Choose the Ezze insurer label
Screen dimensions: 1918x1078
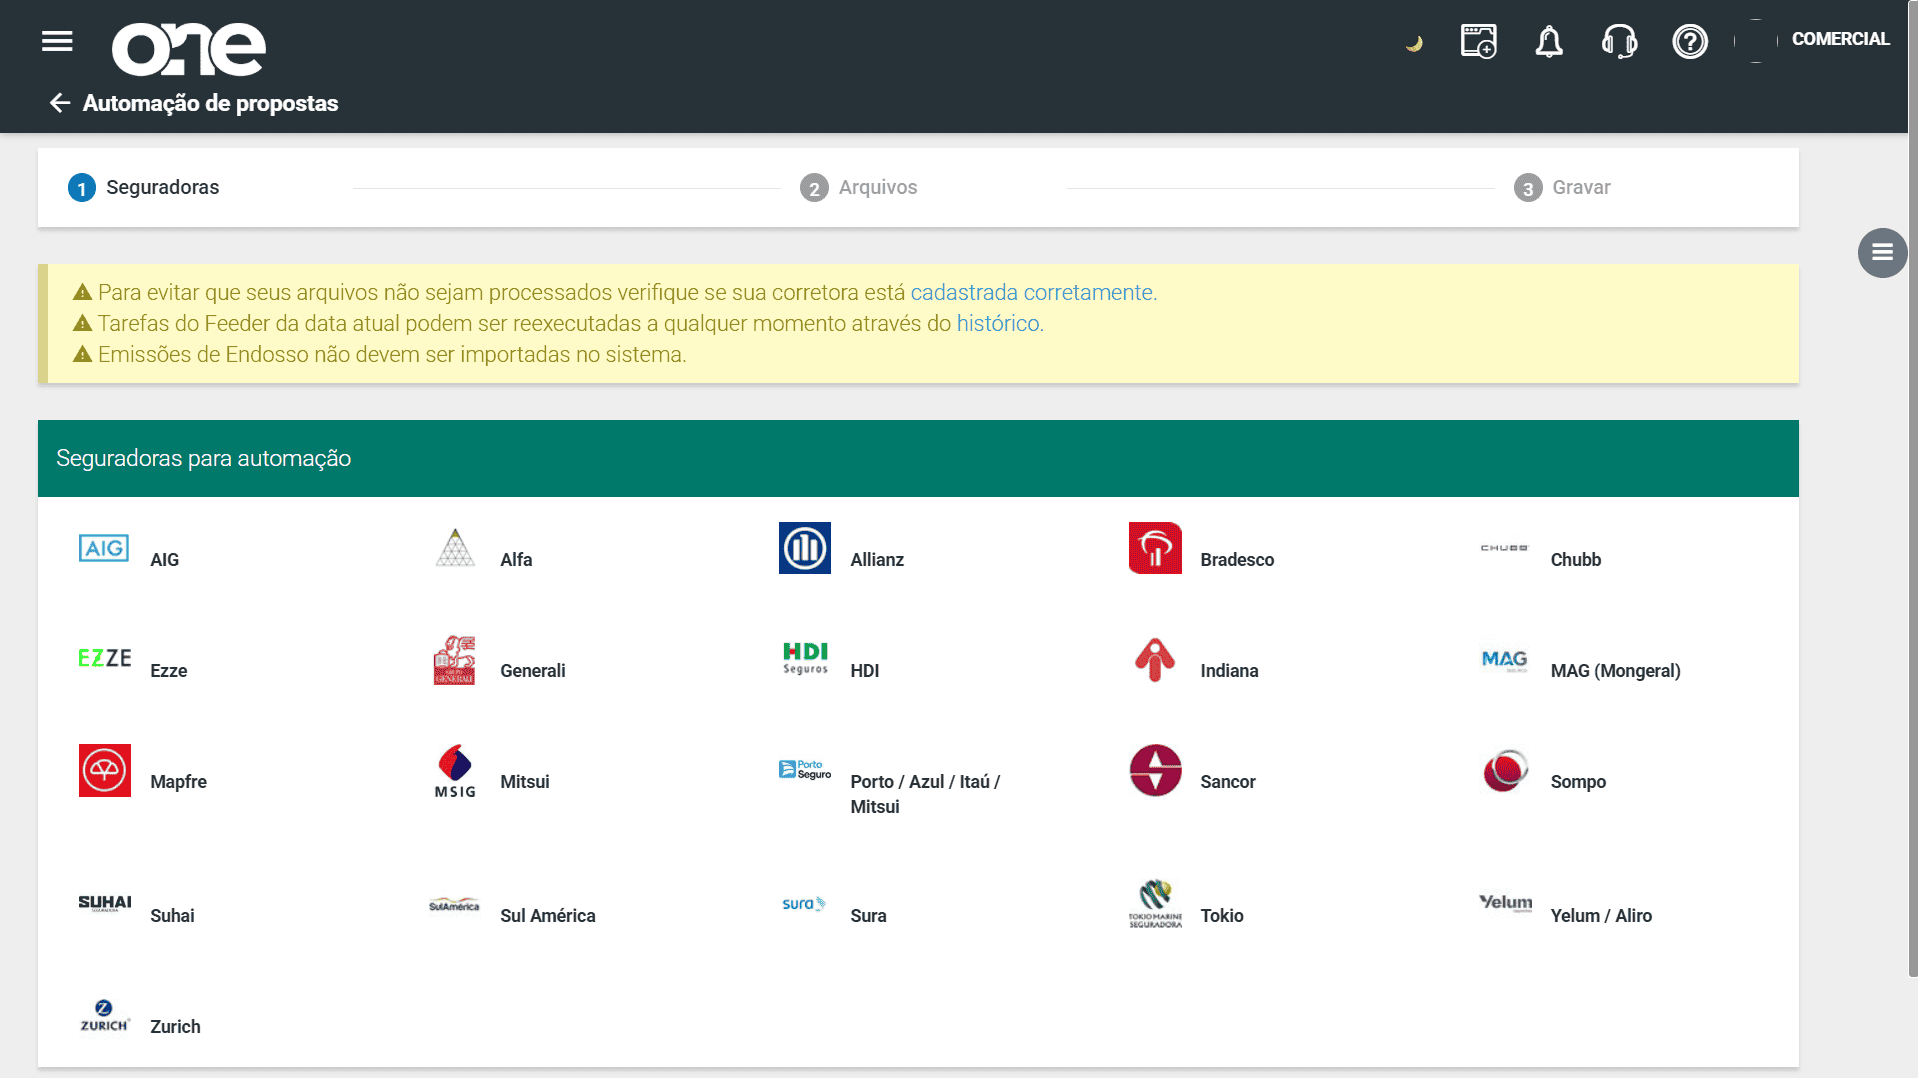[x=169, y=671]
